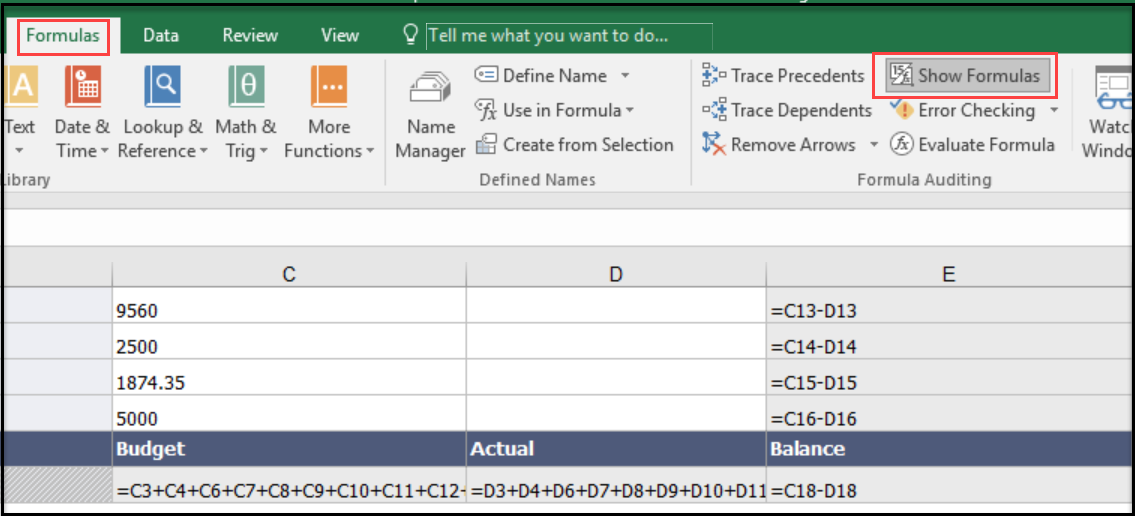The image size is (1135, 516).
Task: Open the Math & Trig functions icon
Action: (246, 86)
